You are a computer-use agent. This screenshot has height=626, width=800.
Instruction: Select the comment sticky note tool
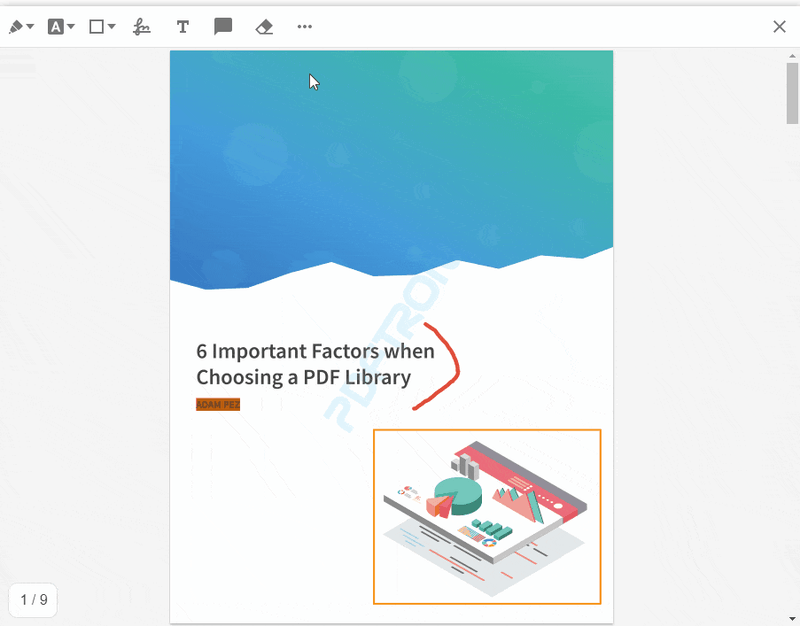[223, 27]
